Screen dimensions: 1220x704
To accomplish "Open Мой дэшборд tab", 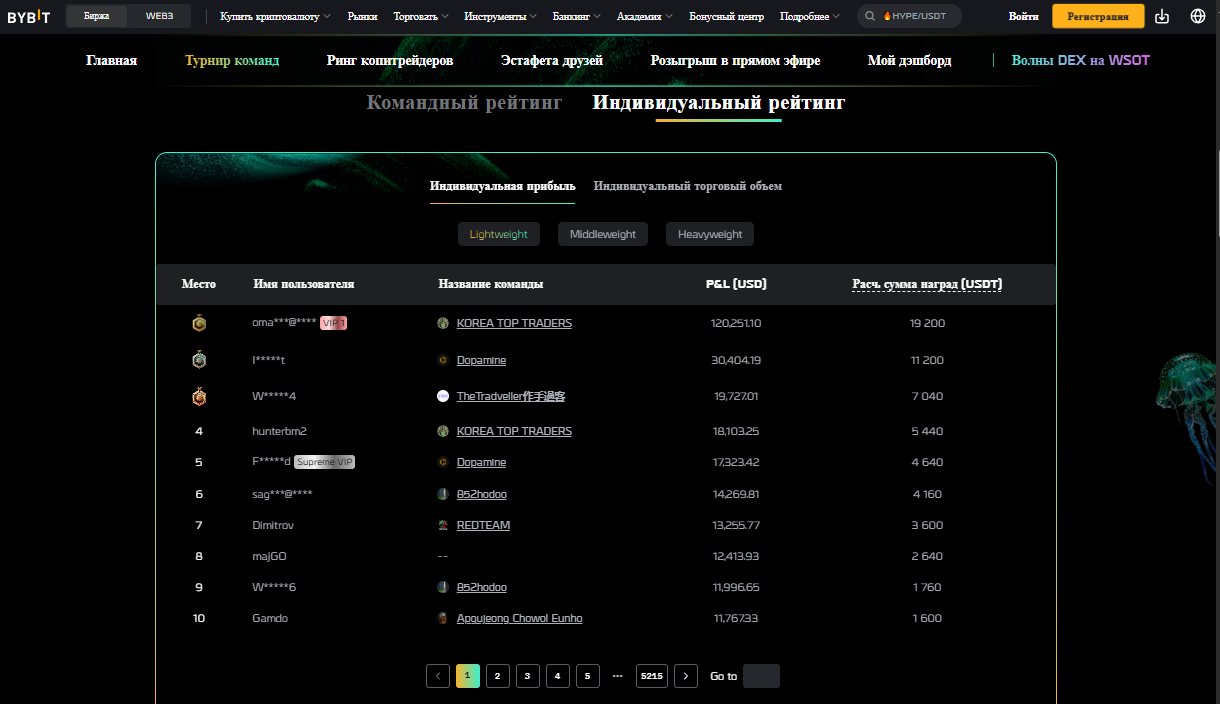I will coord(910,60).
